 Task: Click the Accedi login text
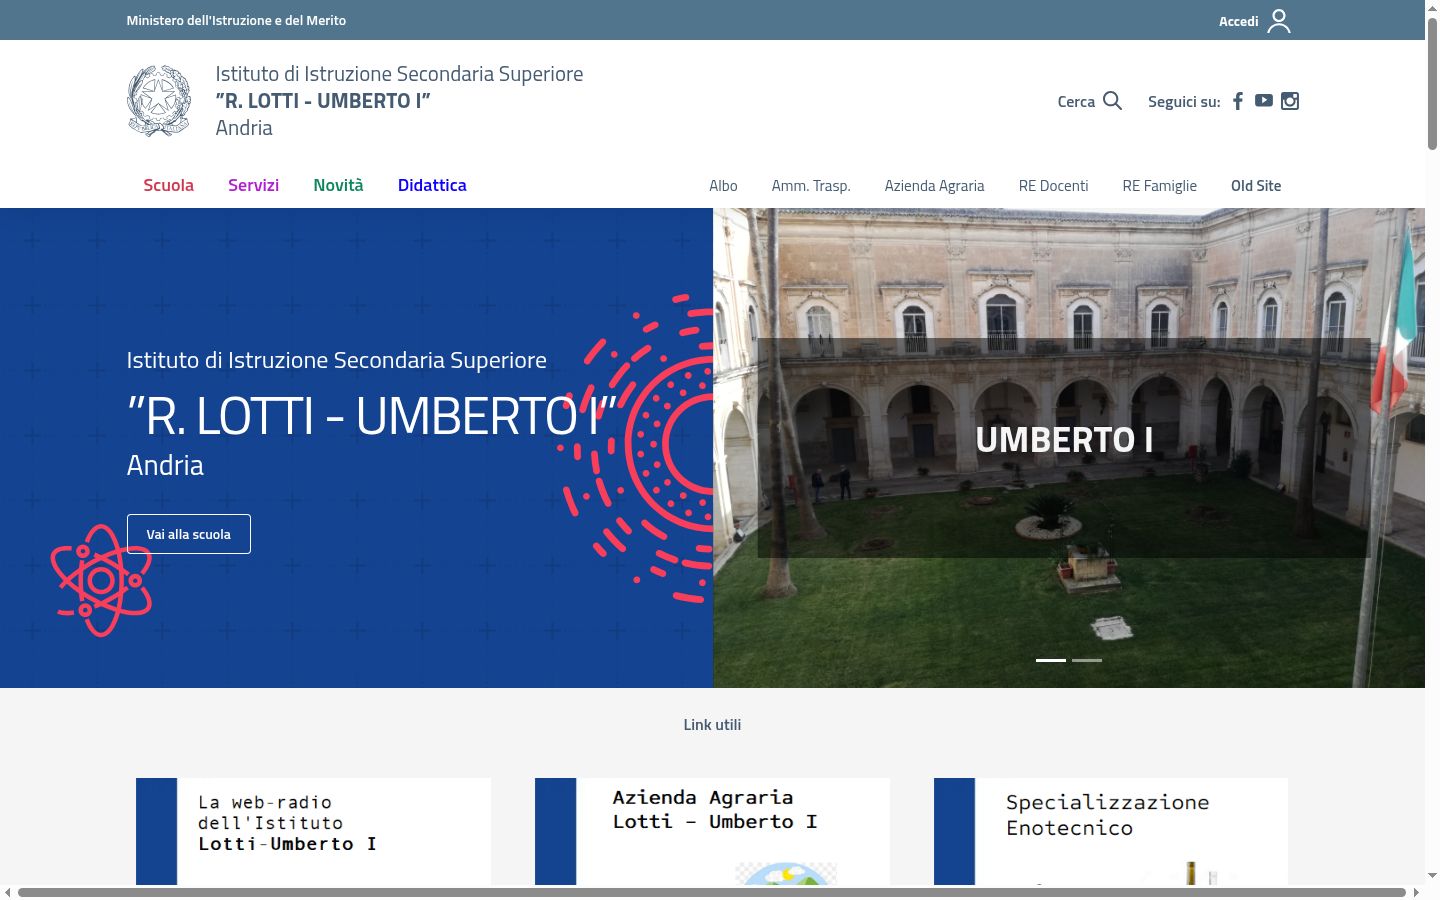coord(1238,21)
